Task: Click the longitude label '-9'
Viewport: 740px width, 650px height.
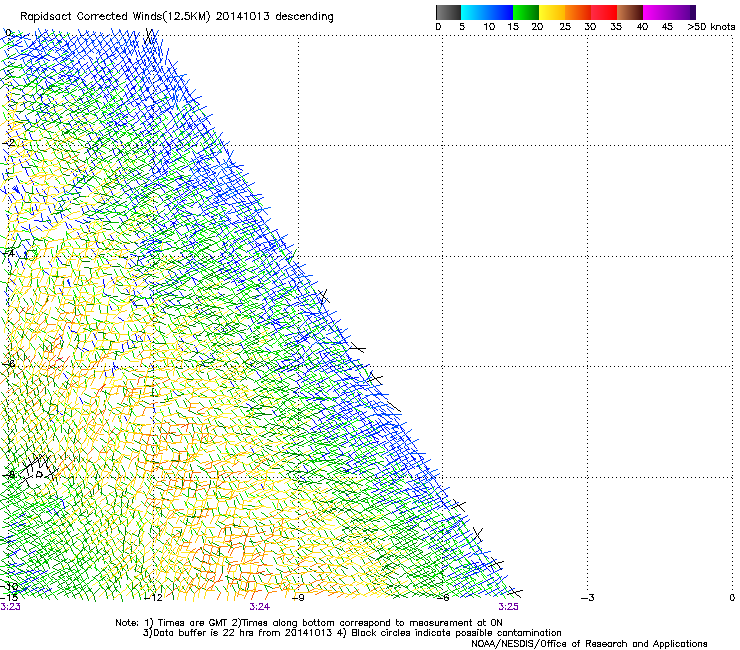Action: tap(298, 598)
